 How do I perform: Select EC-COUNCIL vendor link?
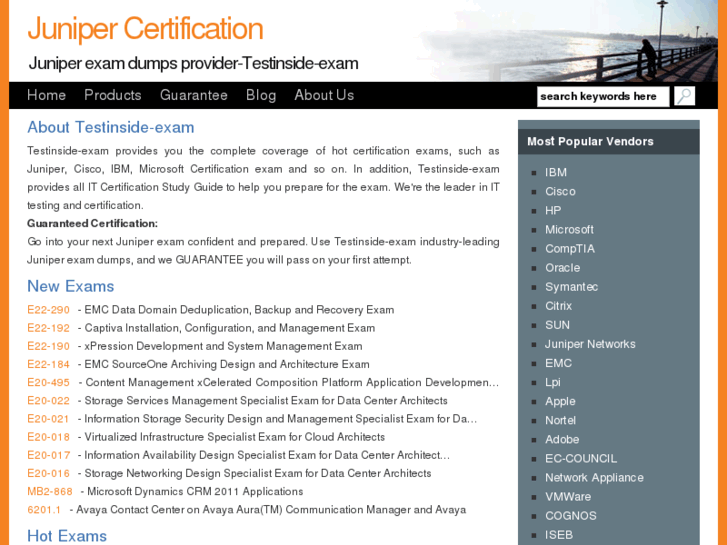pyautogui.click(x=581, y=458)
